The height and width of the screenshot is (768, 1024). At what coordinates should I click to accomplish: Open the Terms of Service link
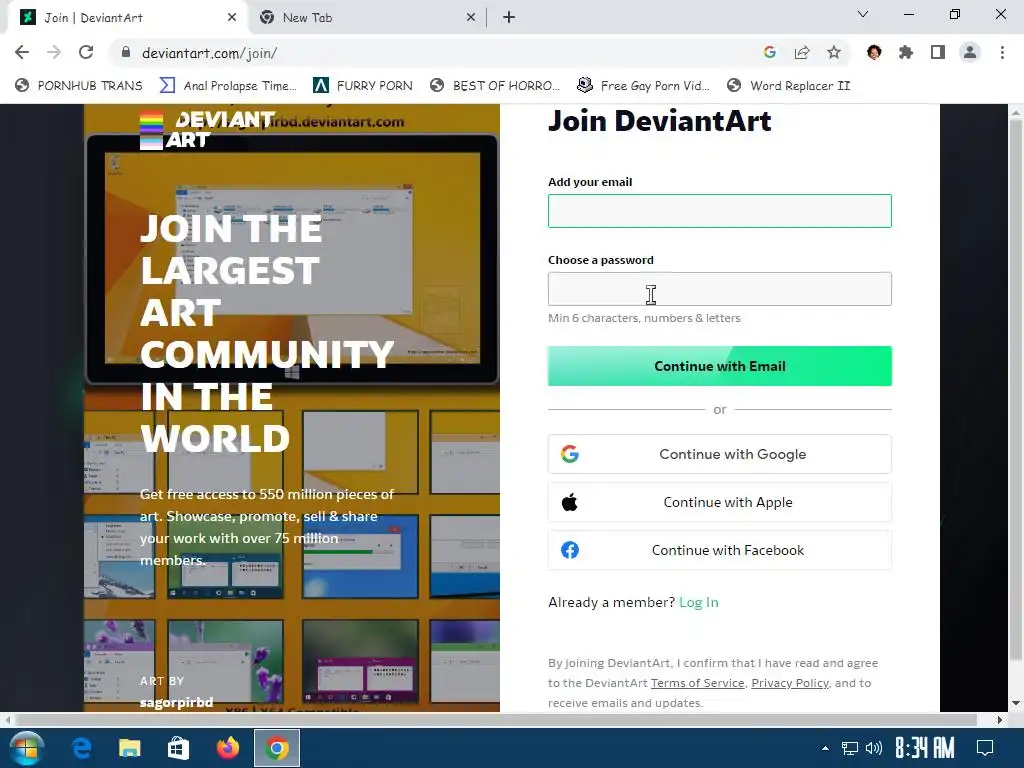pyautogui.click(x=697, y=683)
